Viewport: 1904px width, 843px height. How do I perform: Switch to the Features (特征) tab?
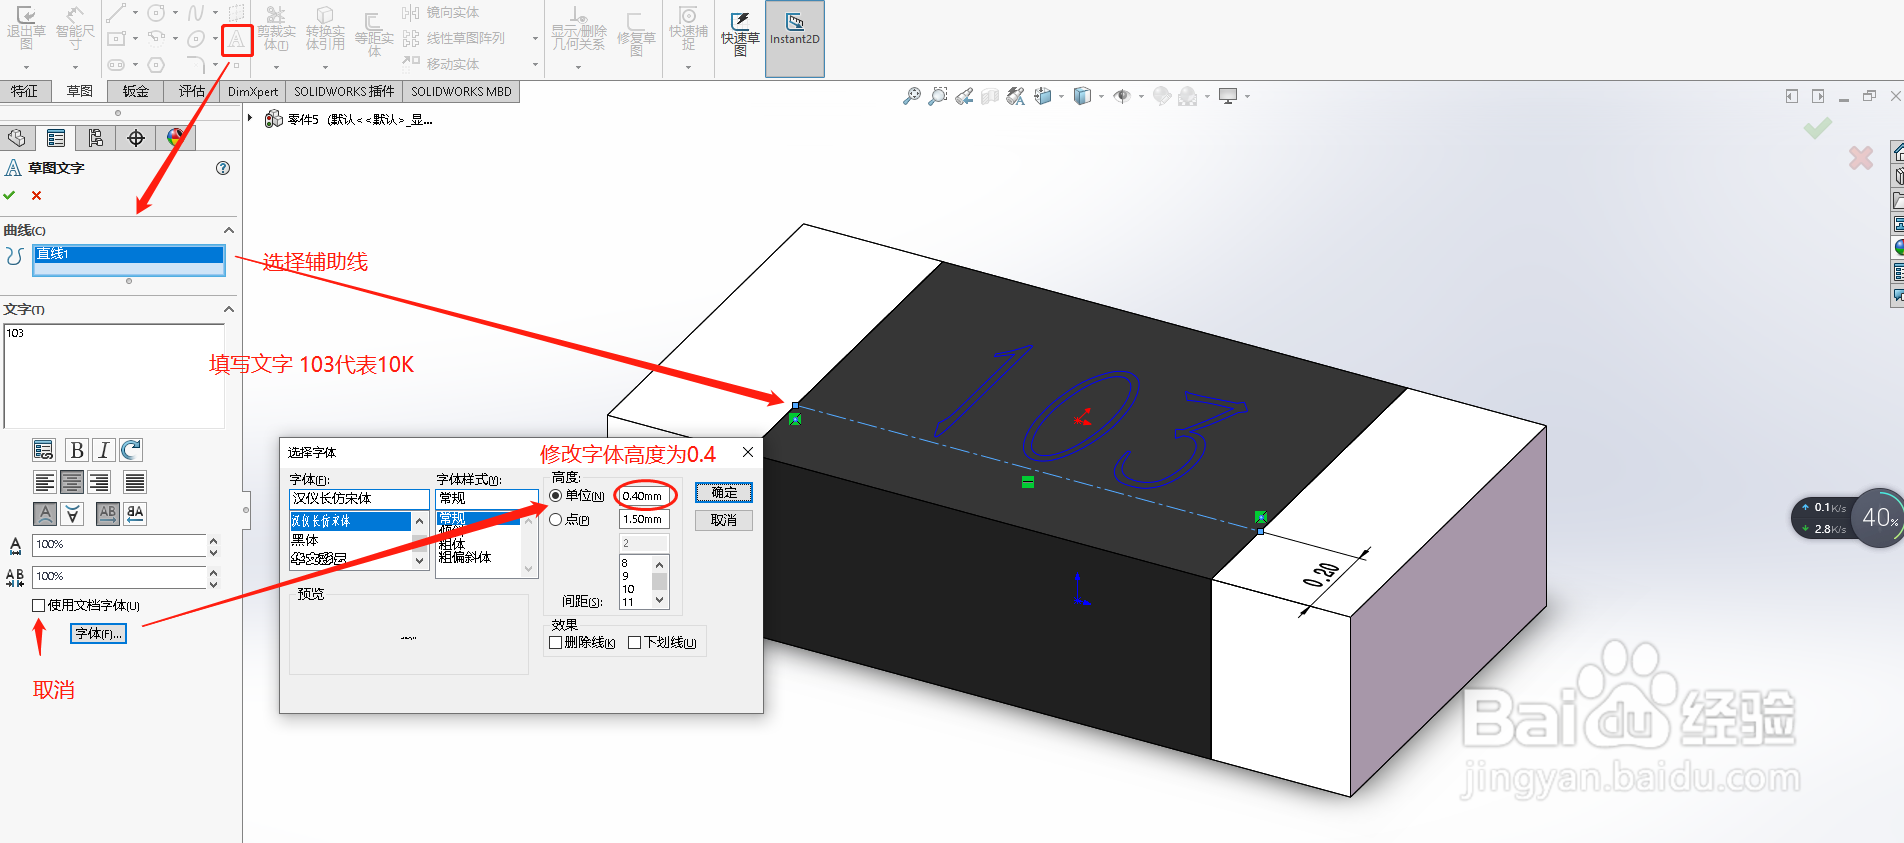(x=24, y=91)
